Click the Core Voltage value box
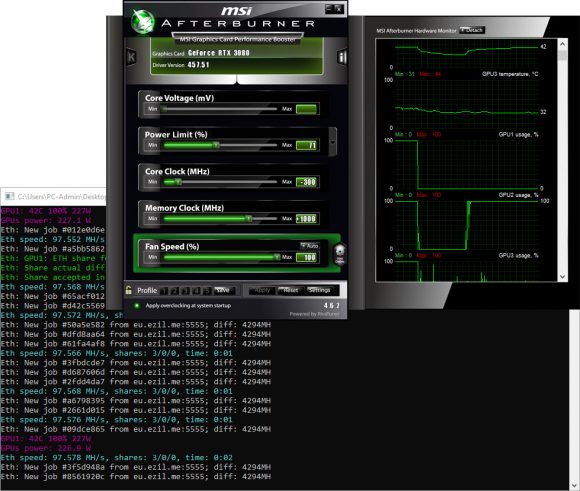 (x=306, y=109)
